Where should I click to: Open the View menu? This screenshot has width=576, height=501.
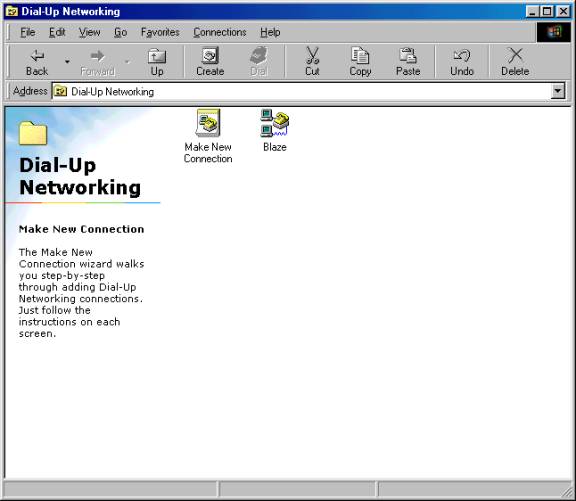coord(89,32)
